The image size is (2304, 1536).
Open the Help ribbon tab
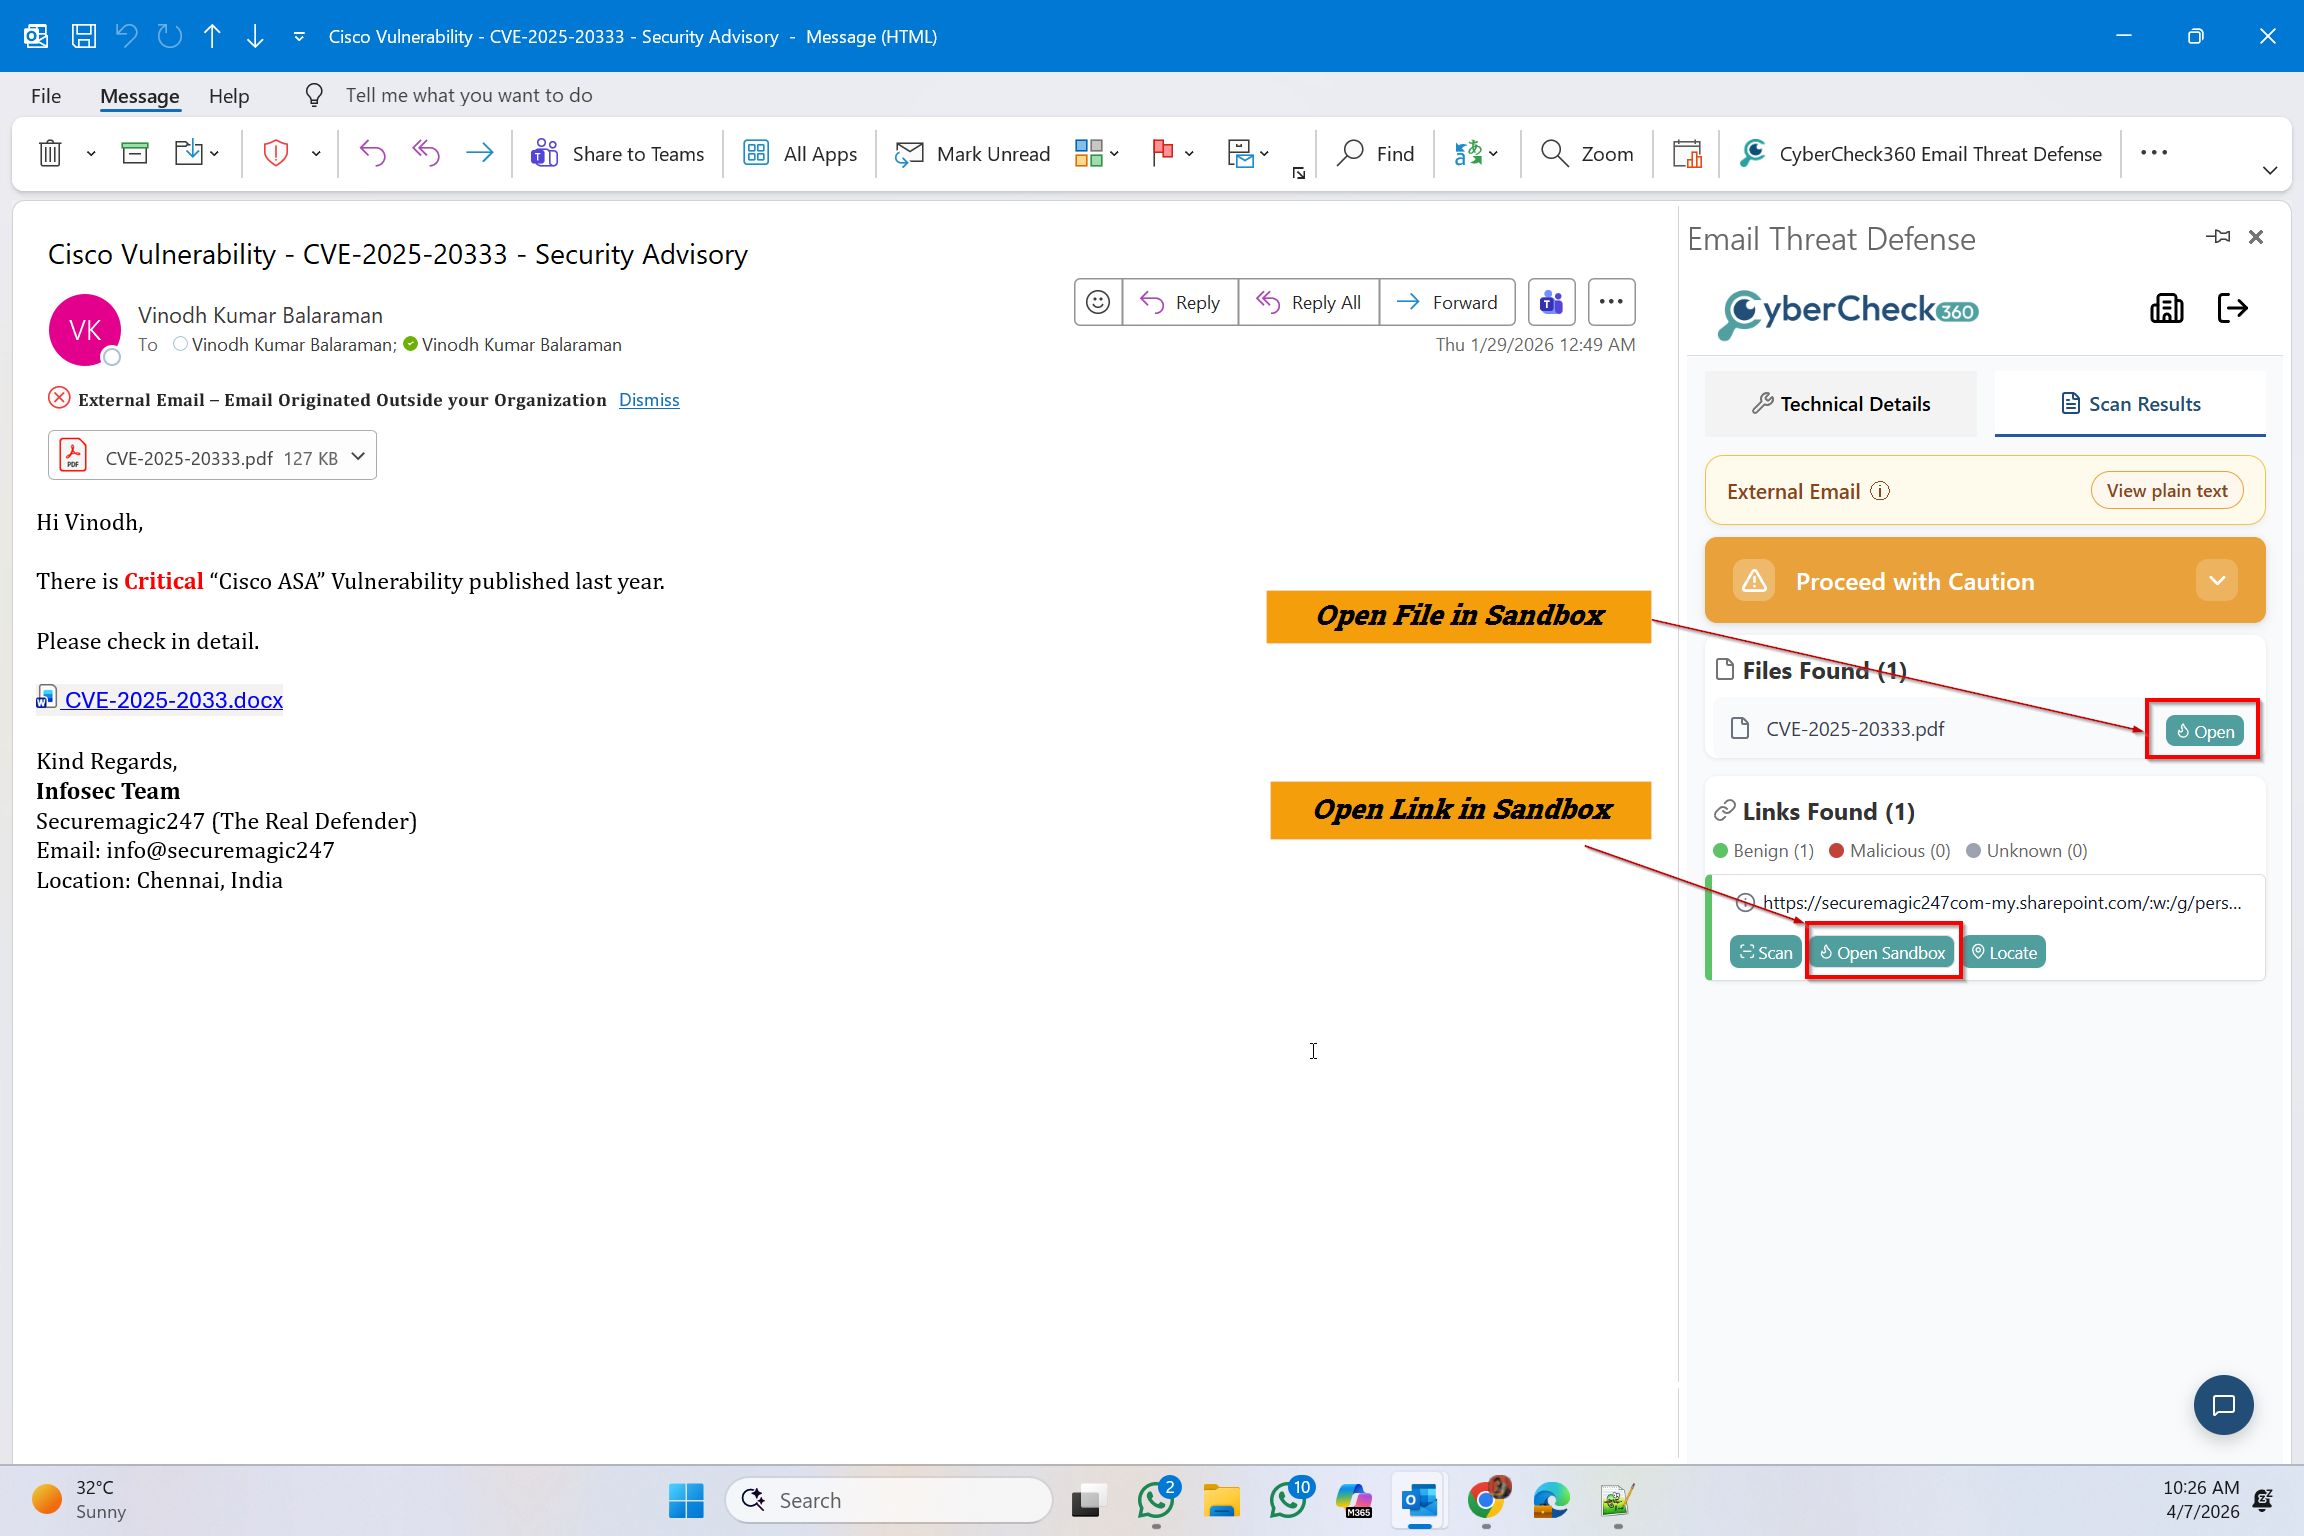pyautogui.click(x=229, y=95)
